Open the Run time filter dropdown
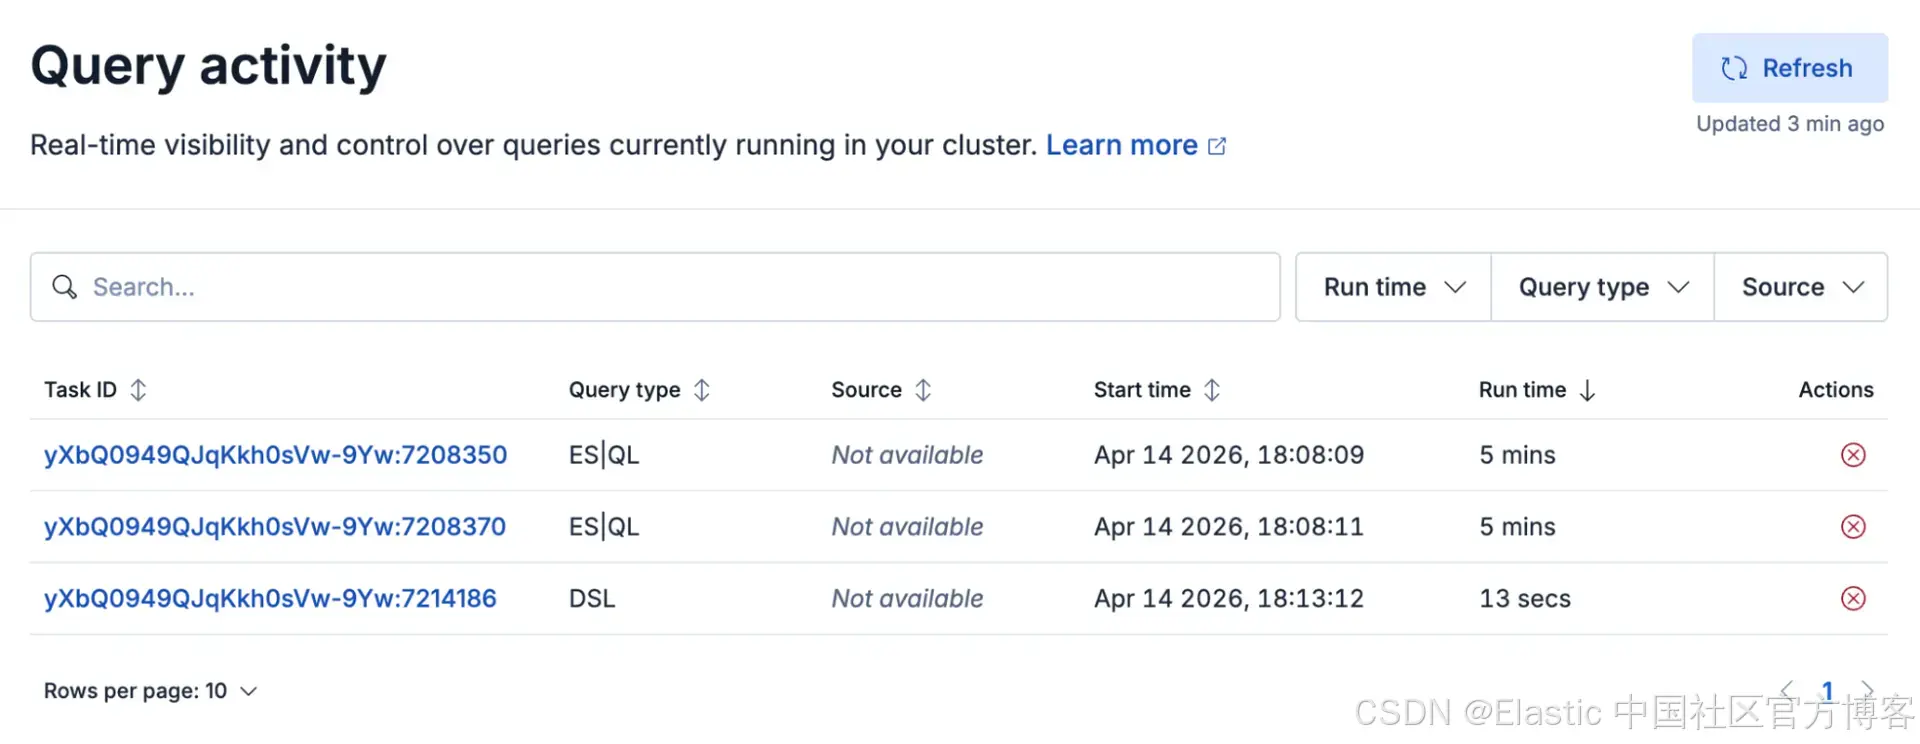 [x=1393, y=287]
